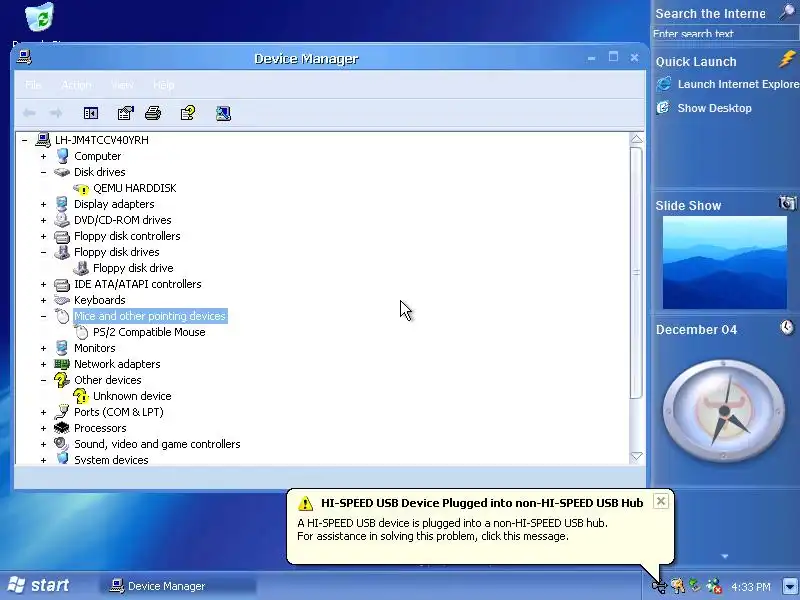Click the device tree vertical scrollbar thumb
This screenshot has width=800, height=600.
click(636, 272)
